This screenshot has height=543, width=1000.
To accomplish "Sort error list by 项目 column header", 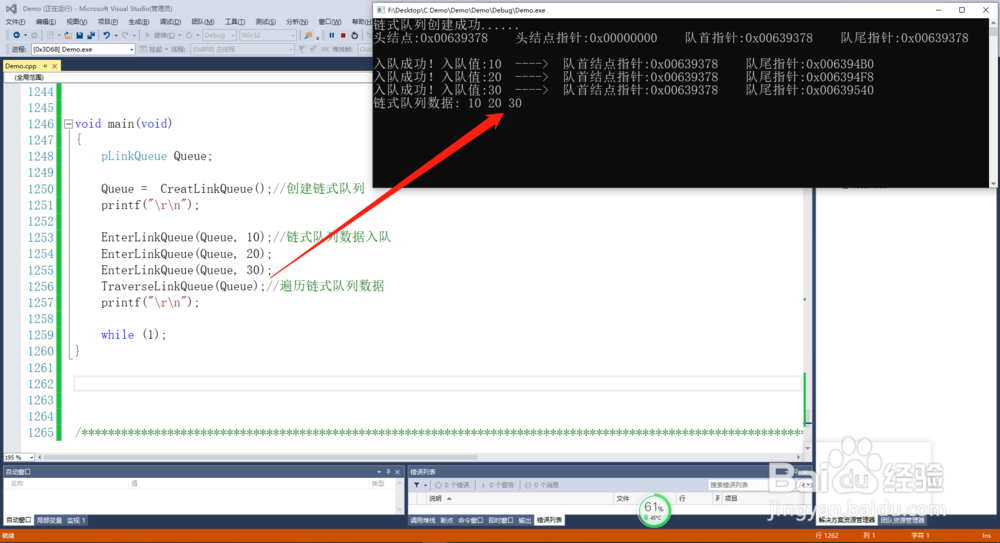I will coord(731,498).
